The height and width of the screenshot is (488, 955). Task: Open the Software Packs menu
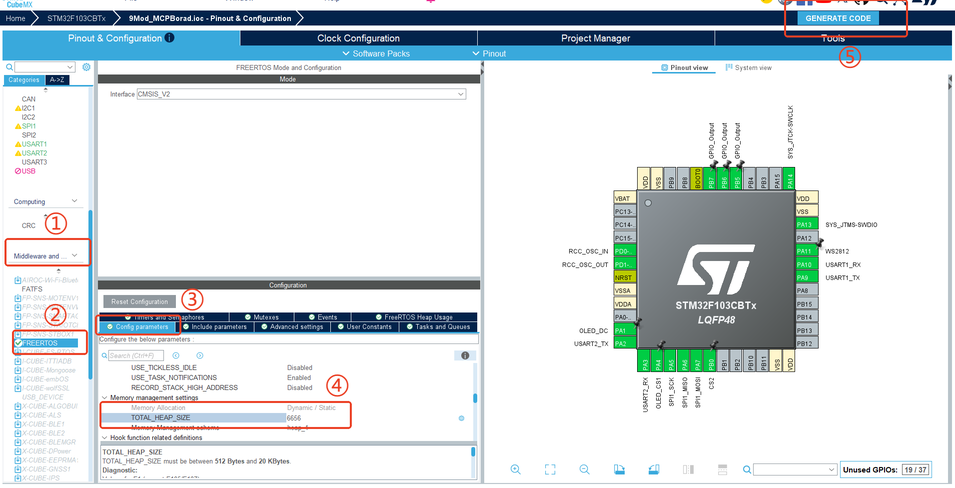click(376, 54)
